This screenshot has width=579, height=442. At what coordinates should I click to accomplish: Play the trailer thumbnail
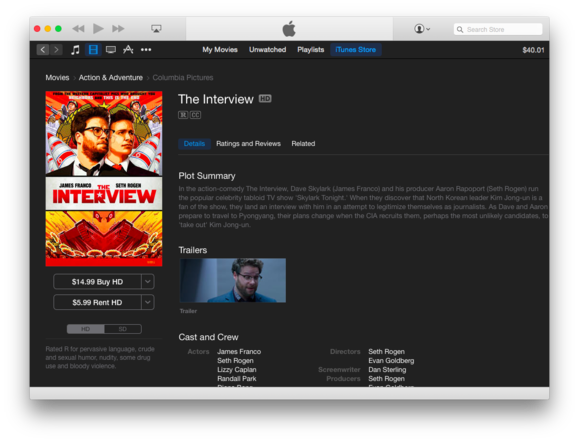[x=233, y=280]
